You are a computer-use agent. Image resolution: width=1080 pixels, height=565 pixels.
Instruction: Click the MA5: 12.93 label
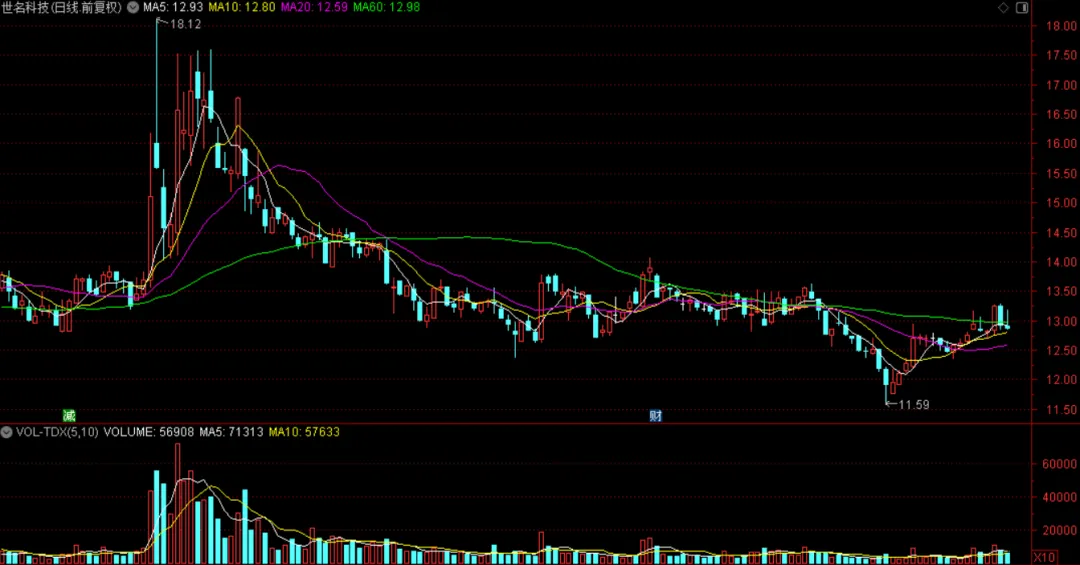tap(173, 8)
